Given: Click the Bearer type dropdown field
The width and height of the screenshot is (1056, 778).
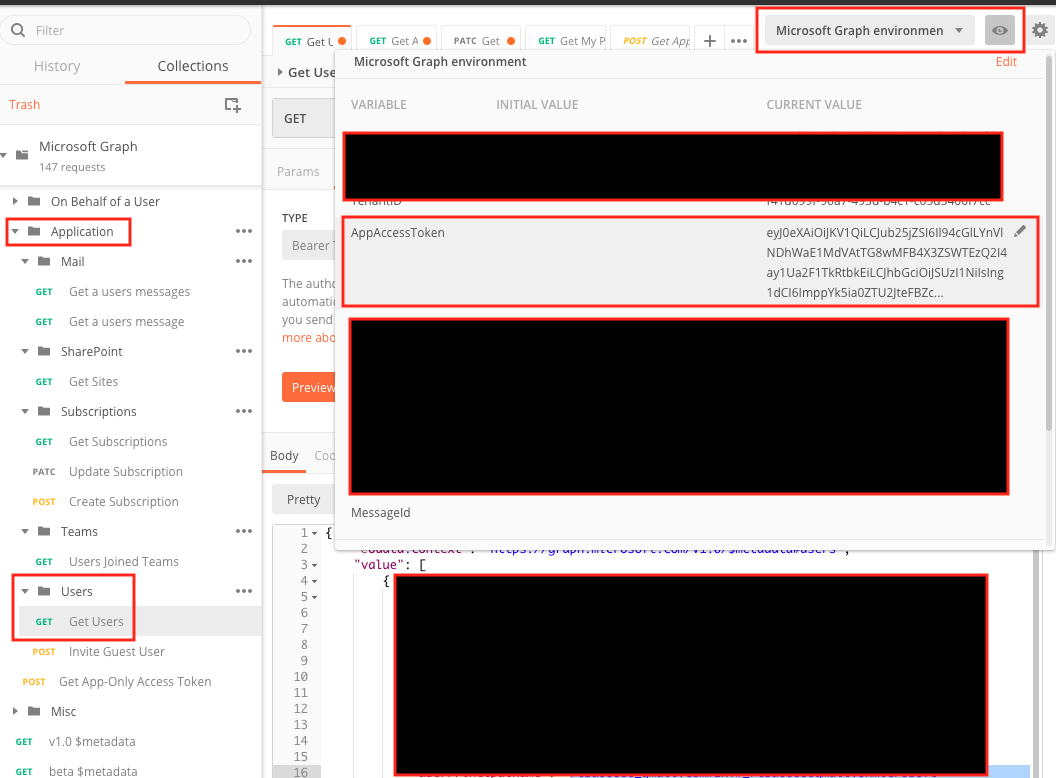Looking at the screenshot, I should (308, 245).
